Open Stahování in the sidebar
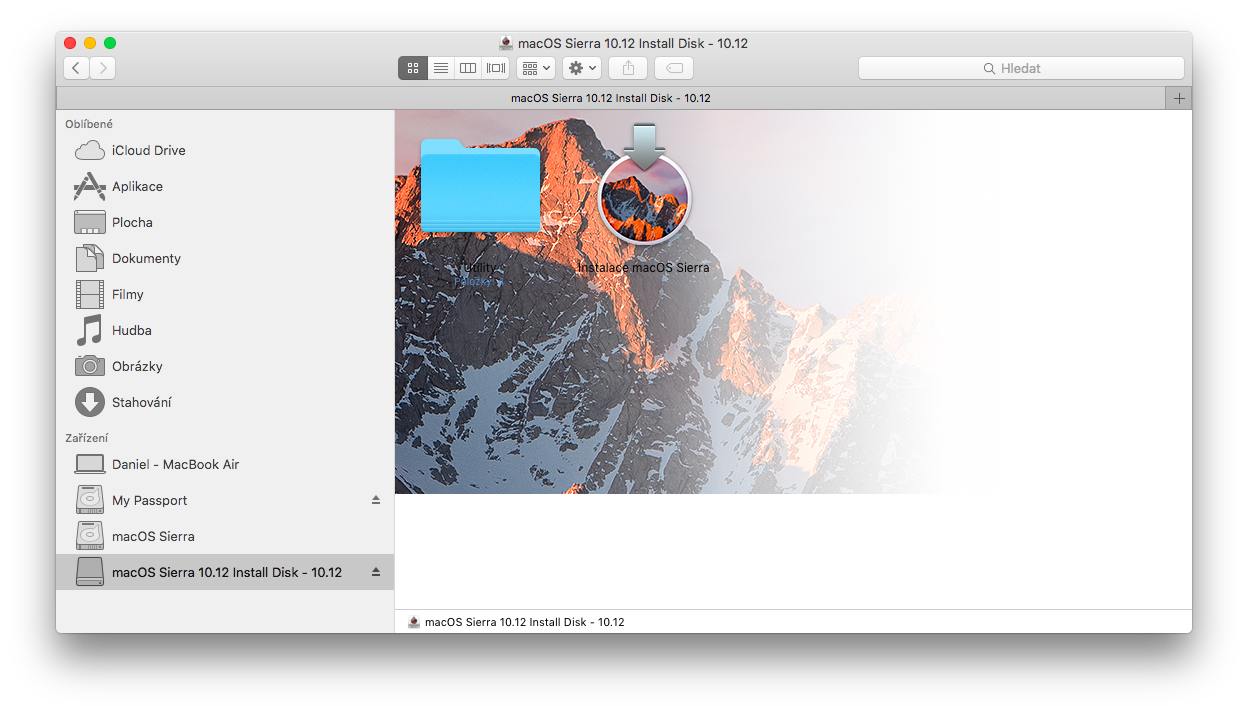The width and height of the screenshot is (1248, 713). 225,402
